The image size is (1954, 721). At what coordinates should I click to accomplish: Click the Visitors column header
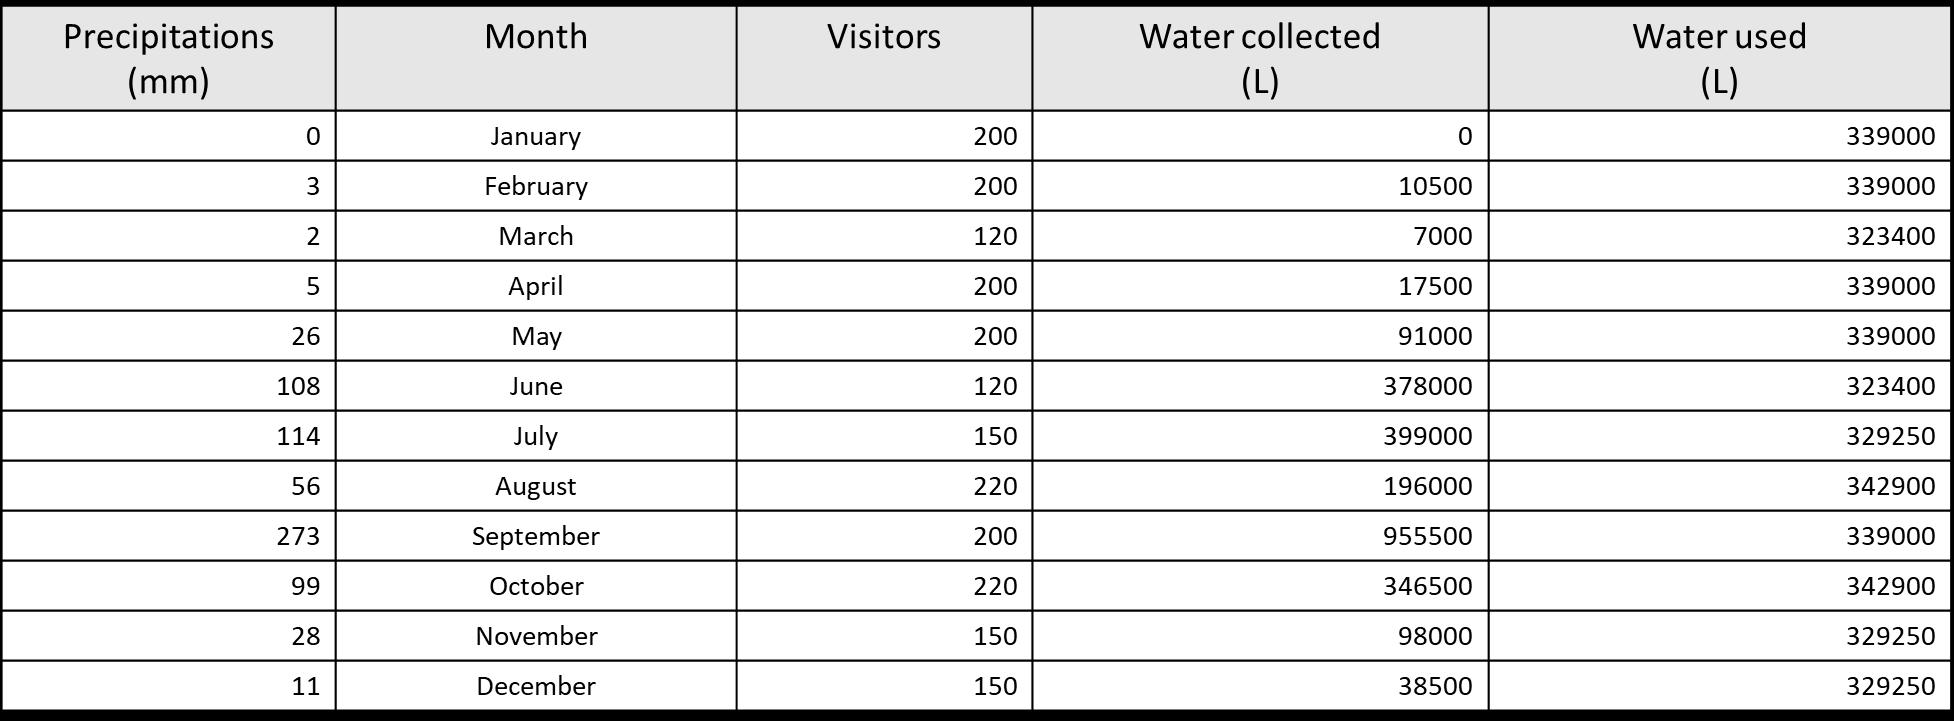pyautogui.click(x=884, y=58)
